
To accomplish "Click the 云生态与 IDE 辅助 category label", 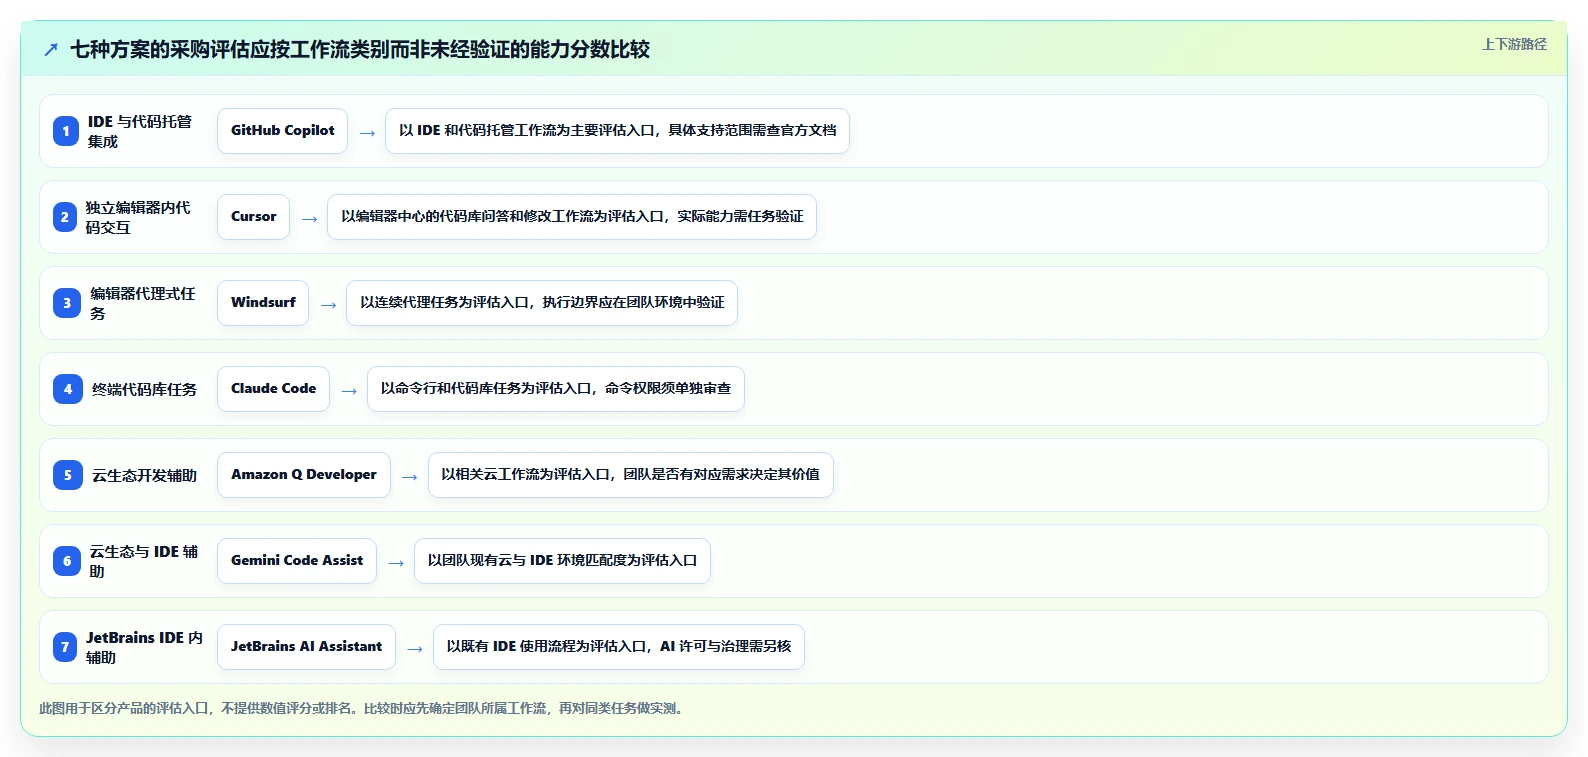I will [144, 561].
